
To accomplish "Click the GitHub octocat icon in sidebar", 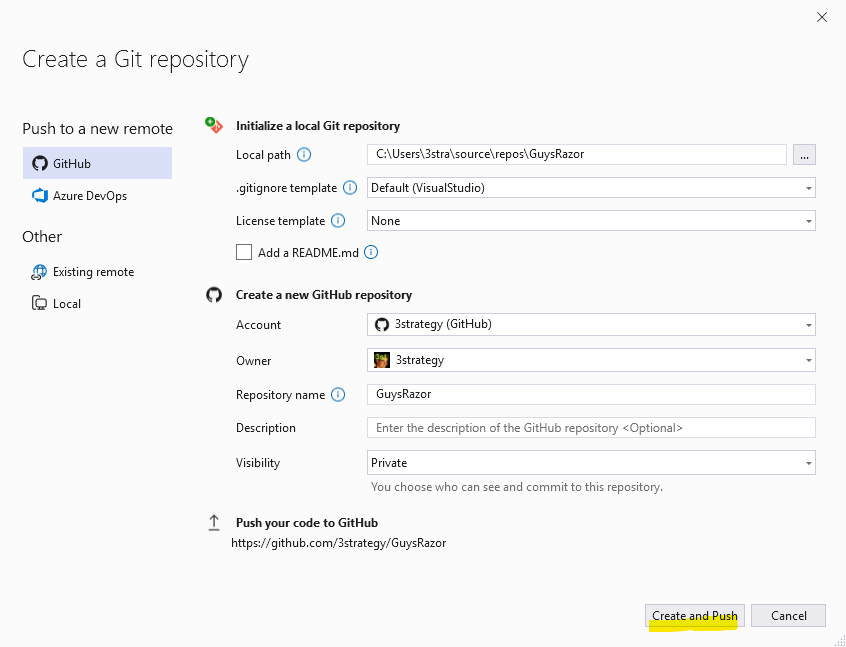I will (x=39, y=163).
